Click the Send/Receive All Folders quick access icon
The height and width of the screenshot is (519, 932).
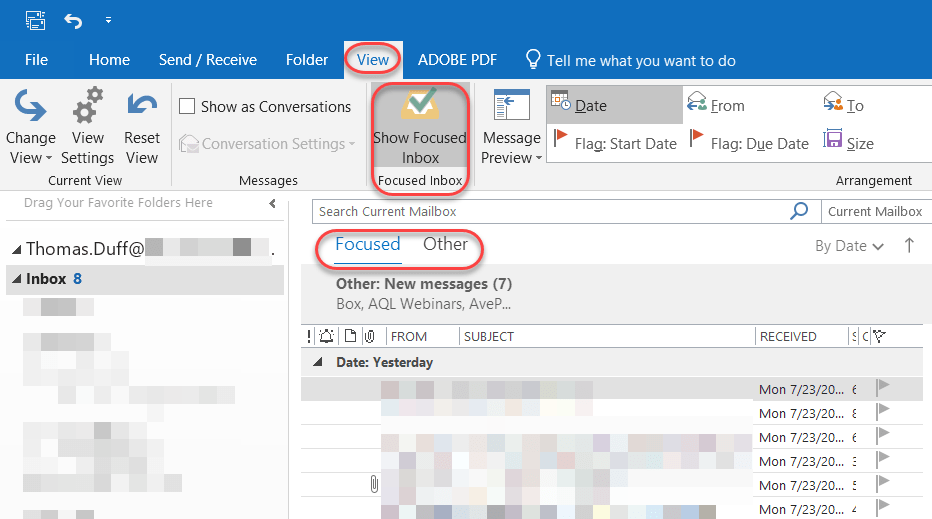36,20
